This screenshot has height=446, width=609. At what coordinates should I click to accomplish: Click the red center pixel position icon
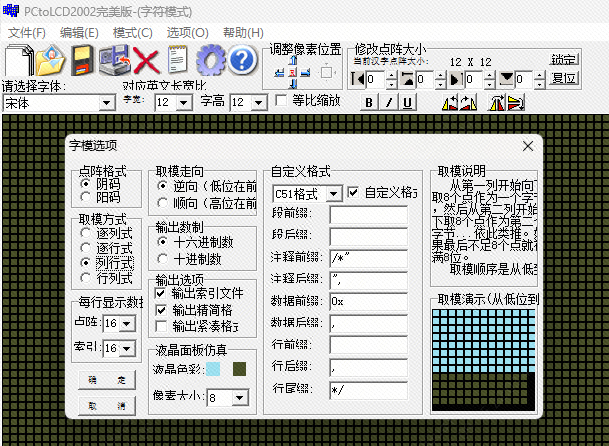pos(293,72)
